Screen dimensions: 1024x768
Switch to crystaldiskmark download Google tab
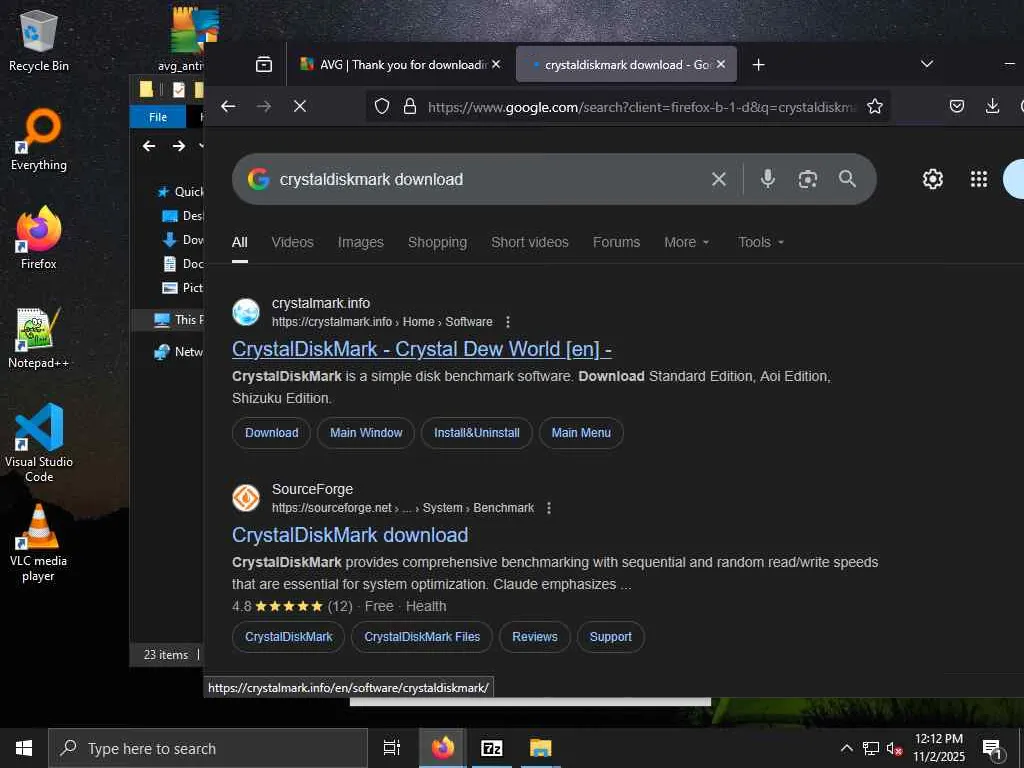[626, 64]
